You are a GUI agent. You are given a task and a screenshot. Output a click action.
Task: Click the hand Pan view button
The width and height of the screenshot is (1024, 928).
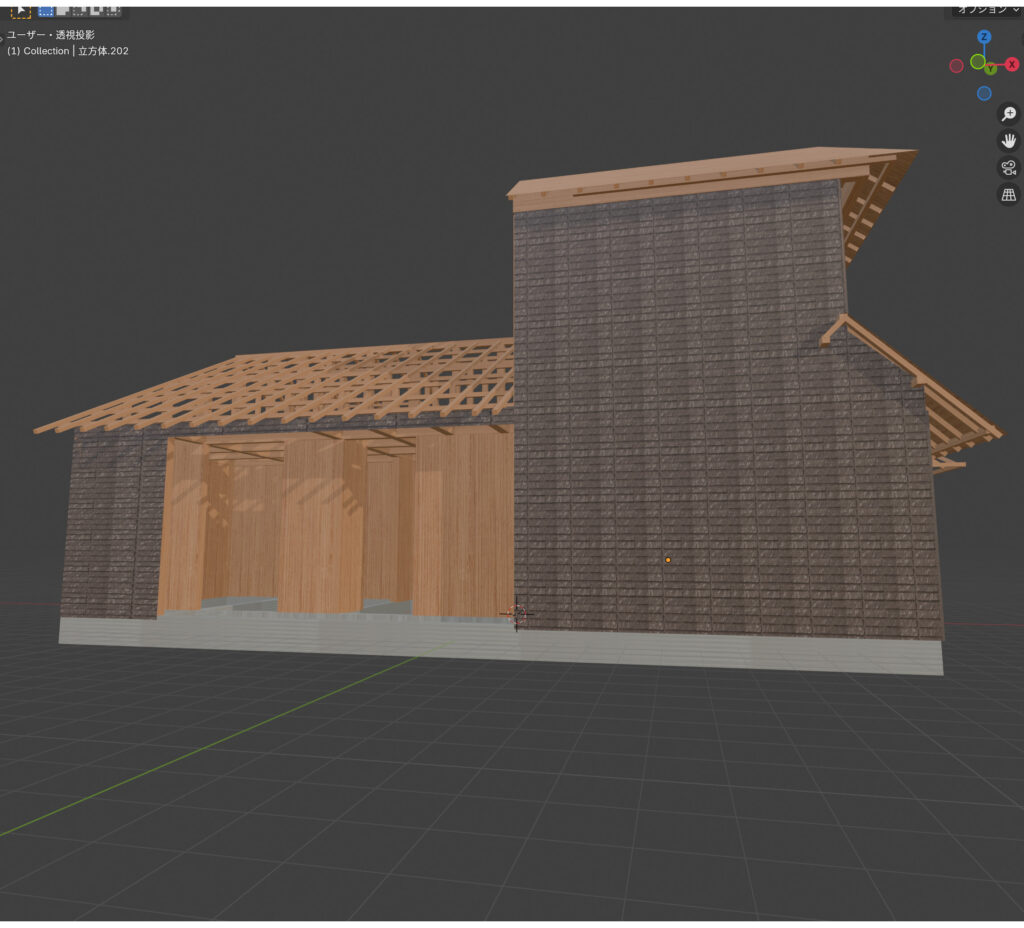point(1009,141)
